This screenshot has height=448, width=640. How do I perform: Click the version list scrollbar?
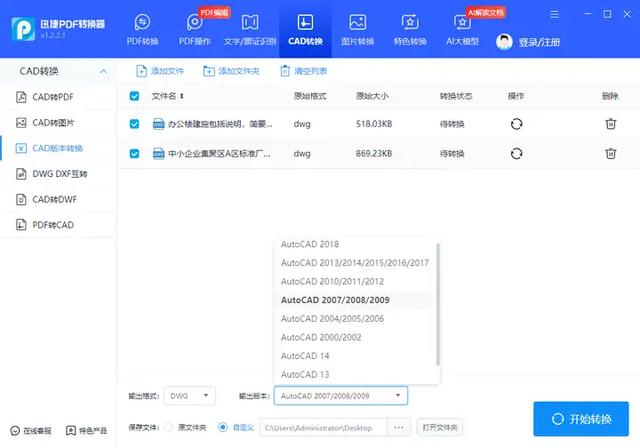[438, 304]
